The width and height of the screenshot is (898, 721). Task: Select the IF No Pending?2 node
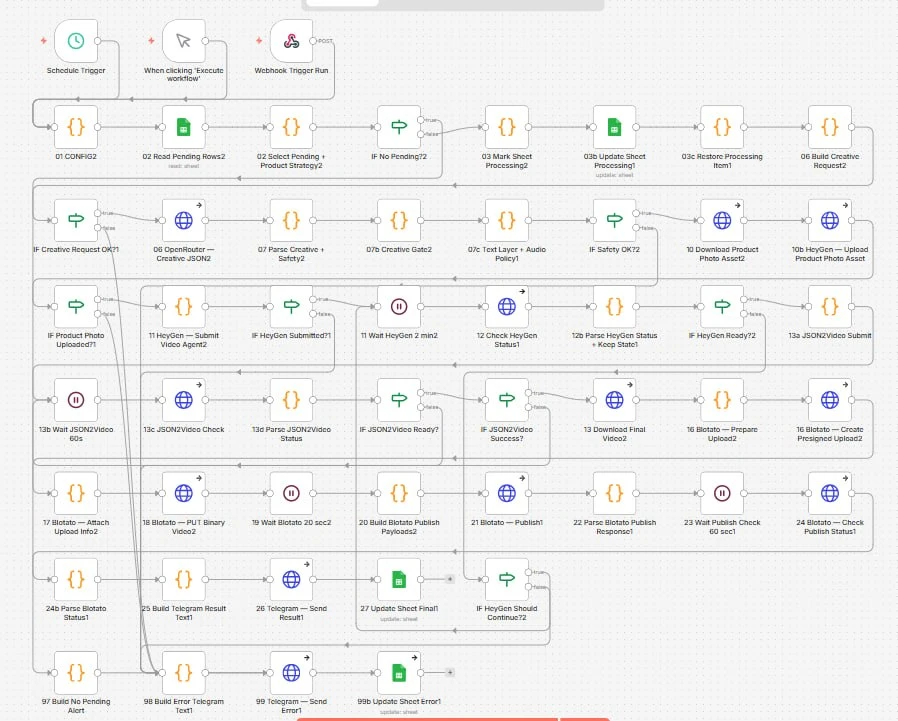click(x=399, y=127)
